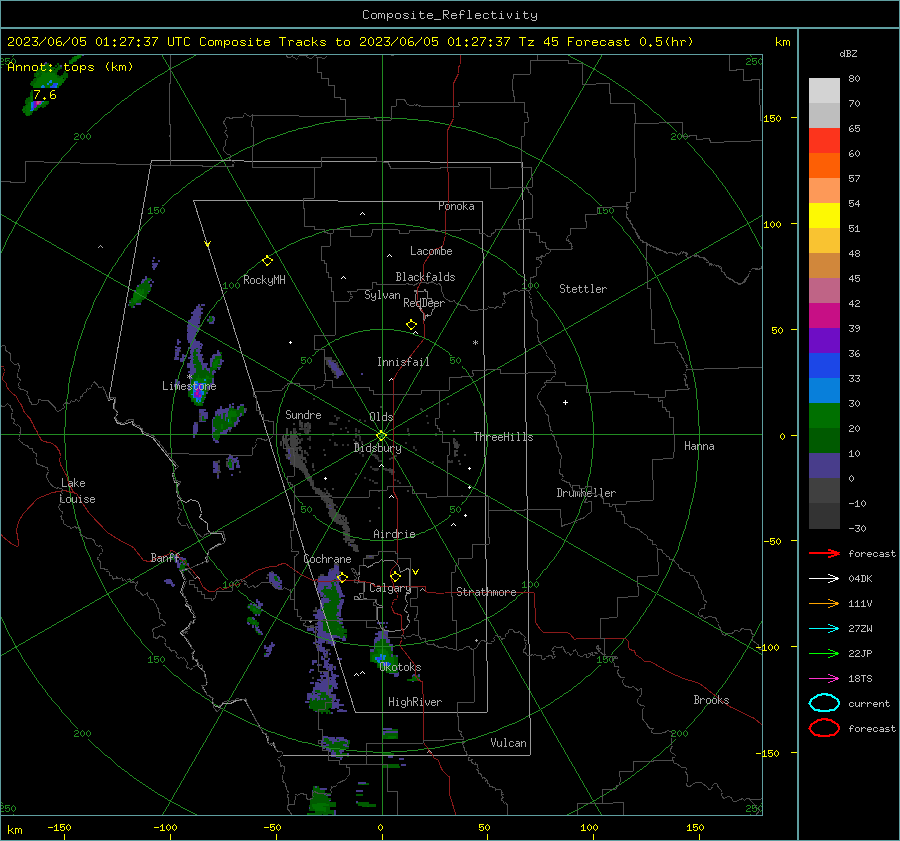Click the magenta 18TS arrow icon
Screen dimensions: 900x841
824,679
